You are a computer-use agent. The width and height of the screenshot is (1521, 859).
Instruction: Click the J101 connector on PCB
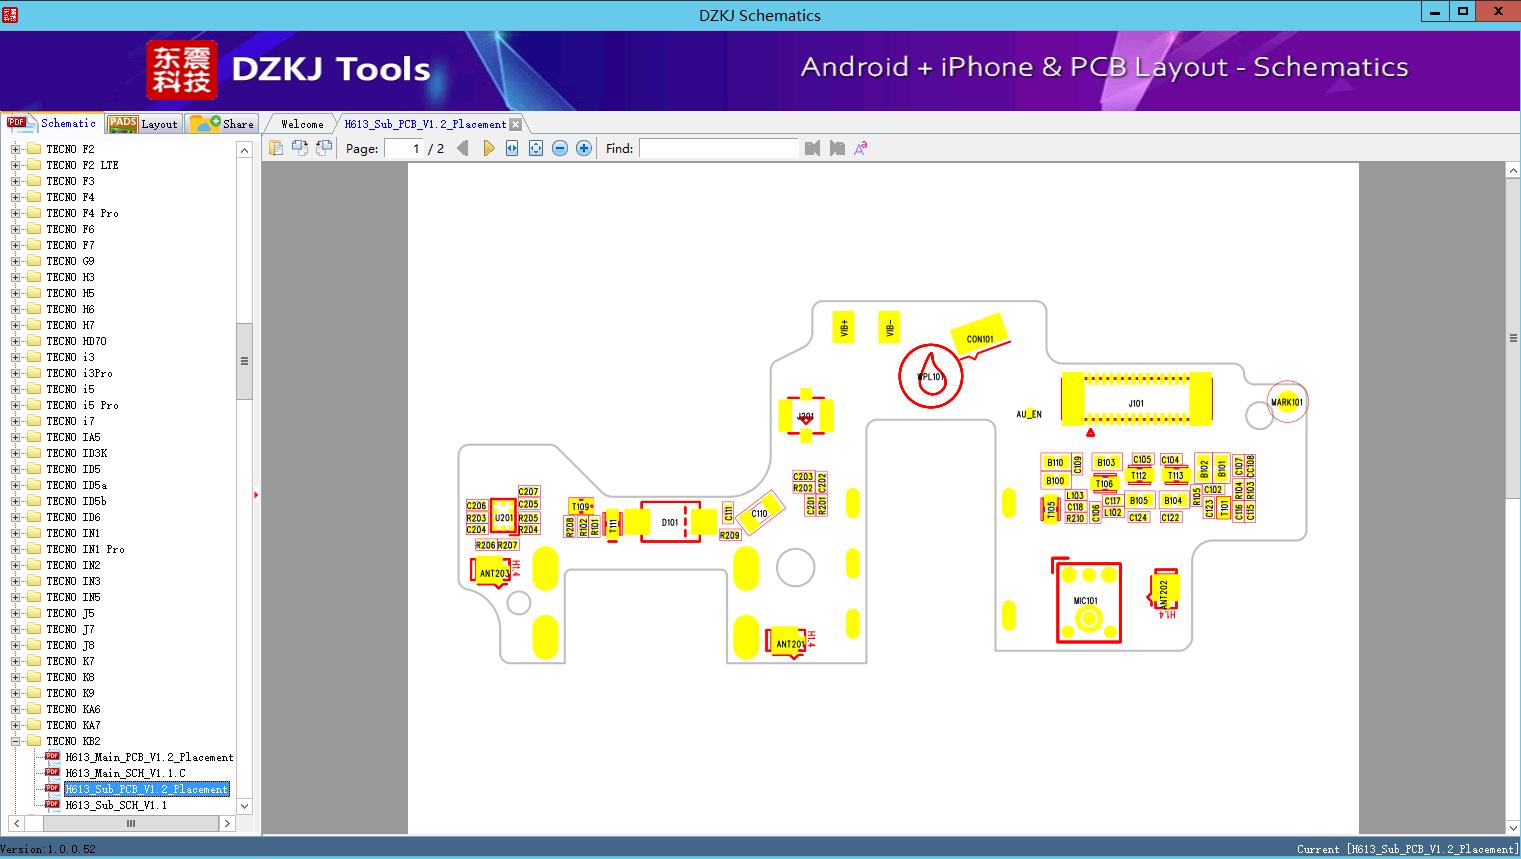pyautogui.click(x=1136, y=397)
